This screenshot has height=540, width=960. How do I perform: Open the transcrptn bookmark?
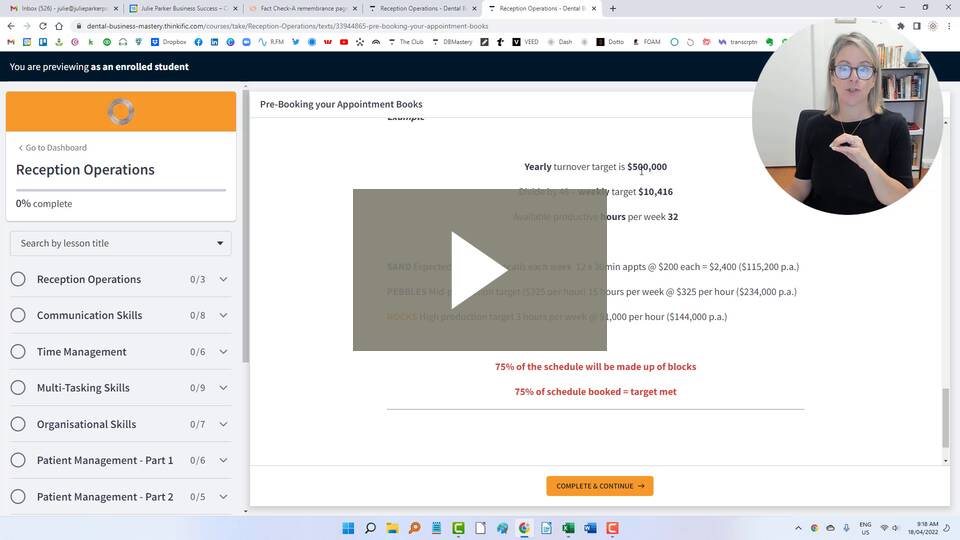[738, 42]
